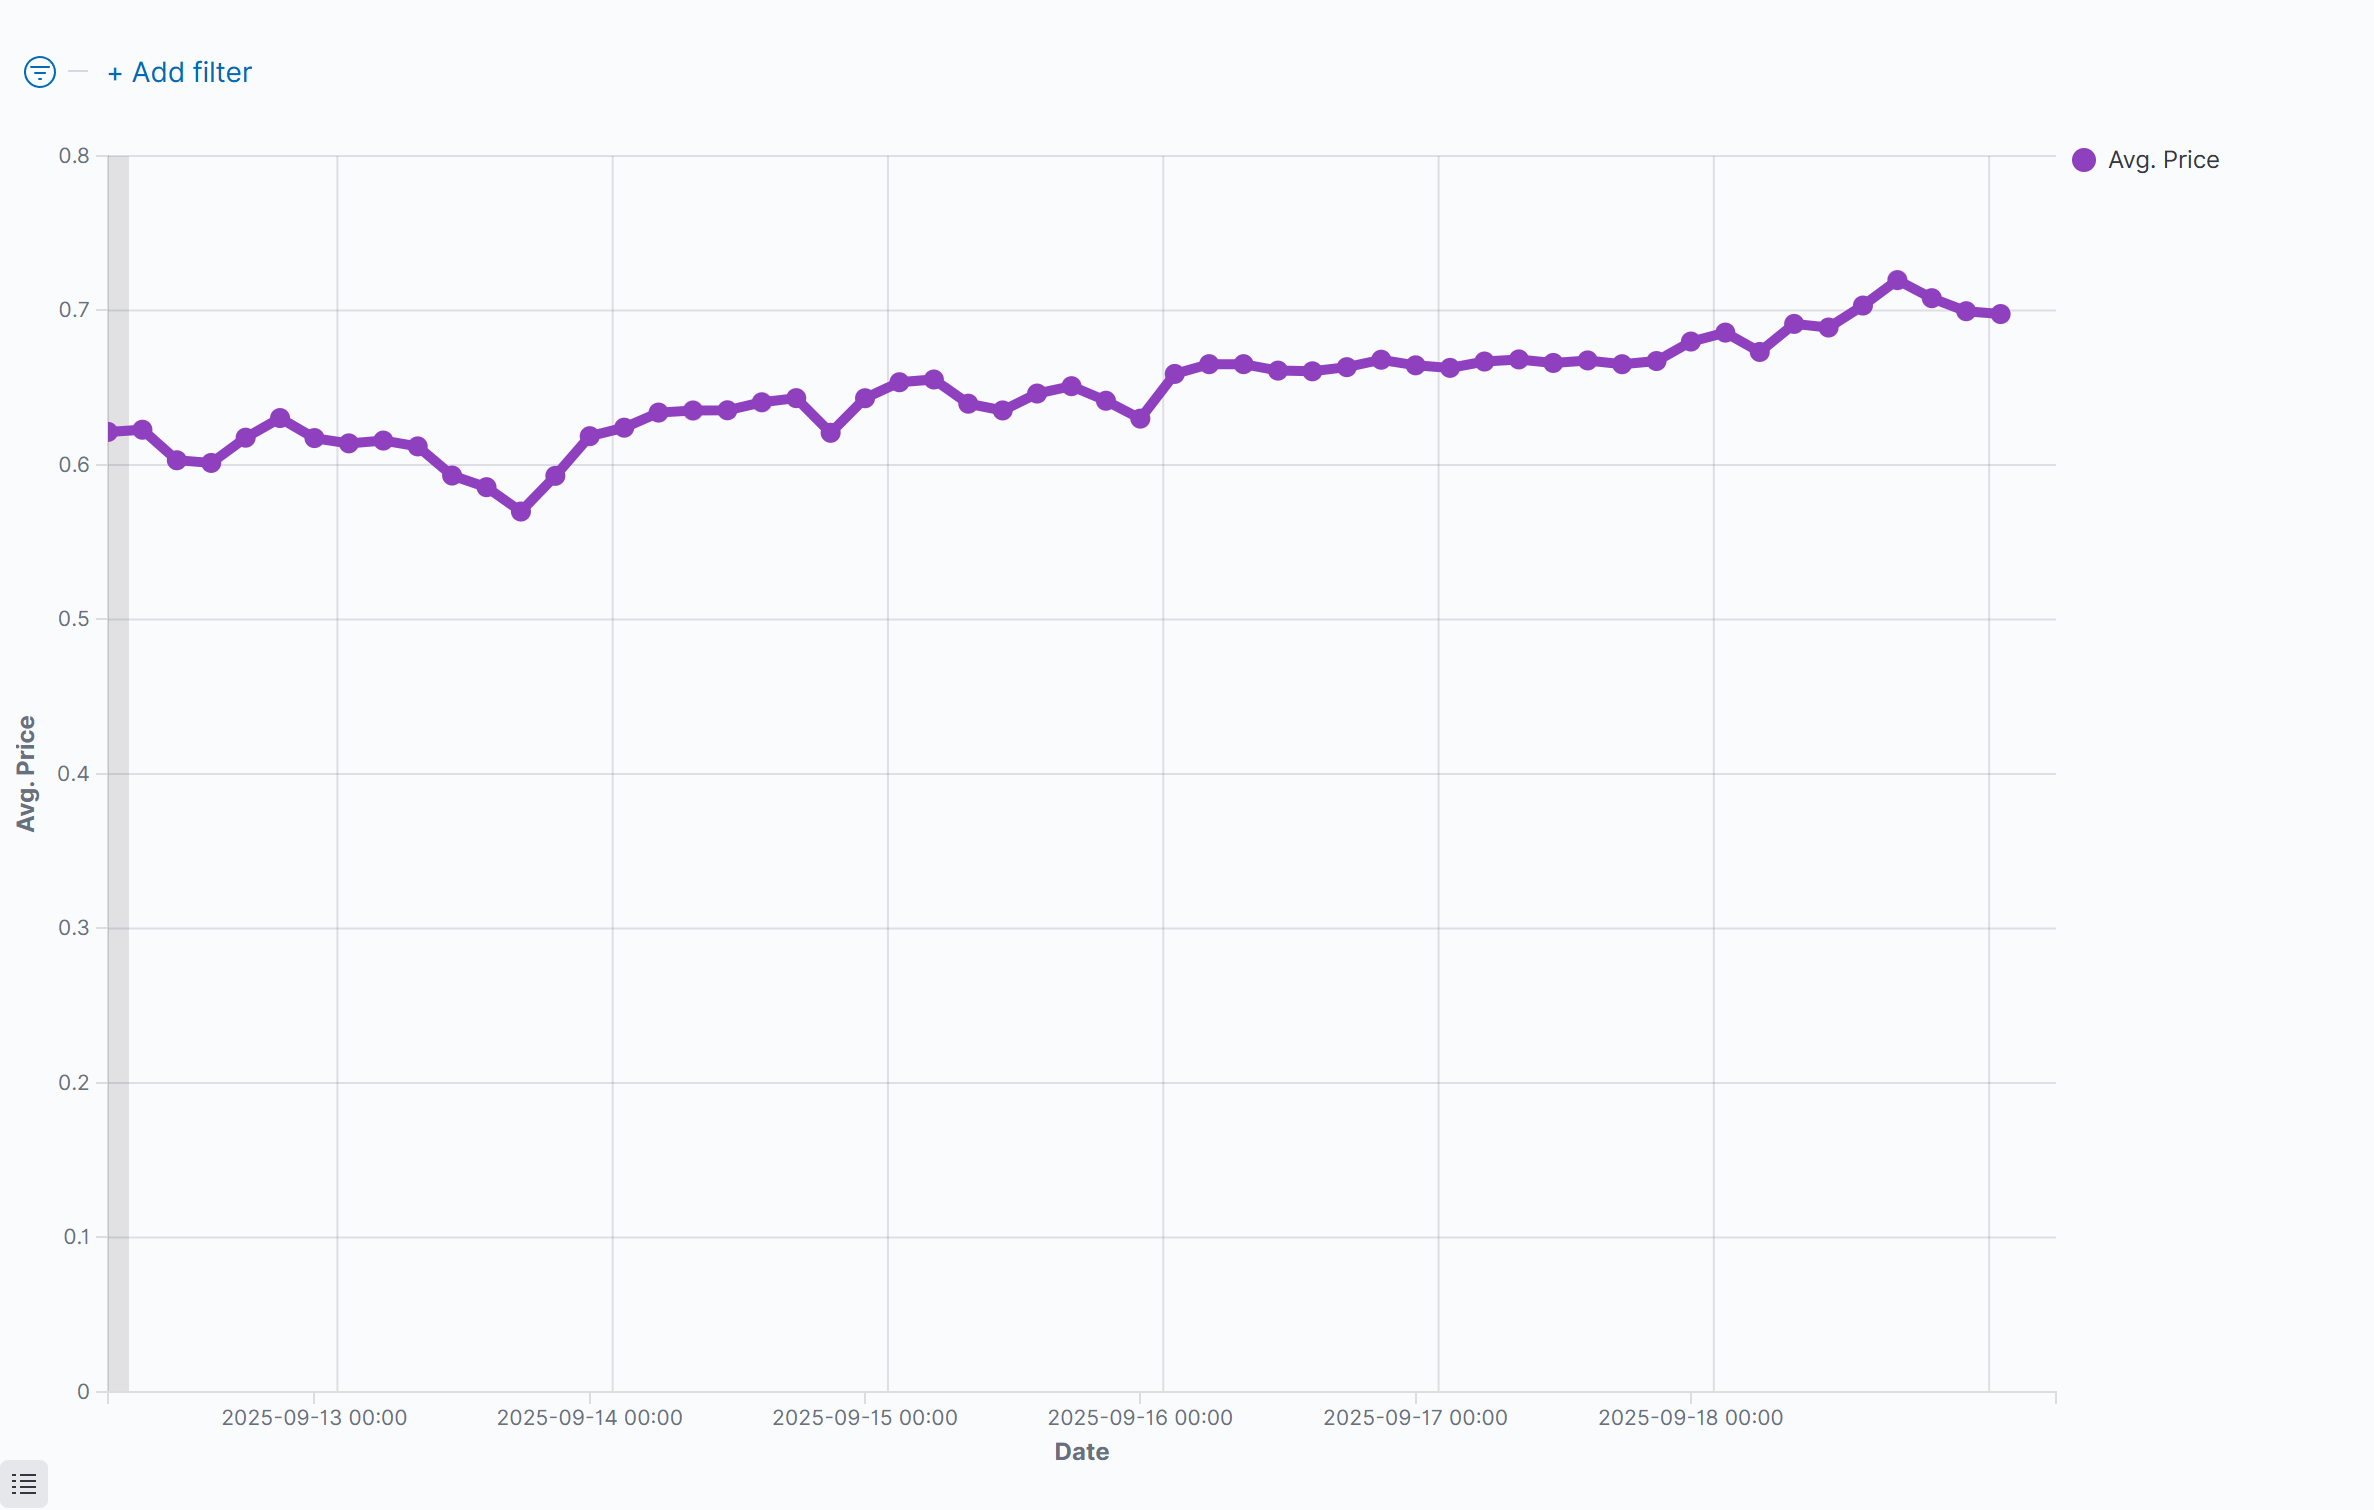Click the 0 y-axis tick label
The height and width of the screenshot is (1510, 2374).
pyautogui.click(x=83, y=1391)
